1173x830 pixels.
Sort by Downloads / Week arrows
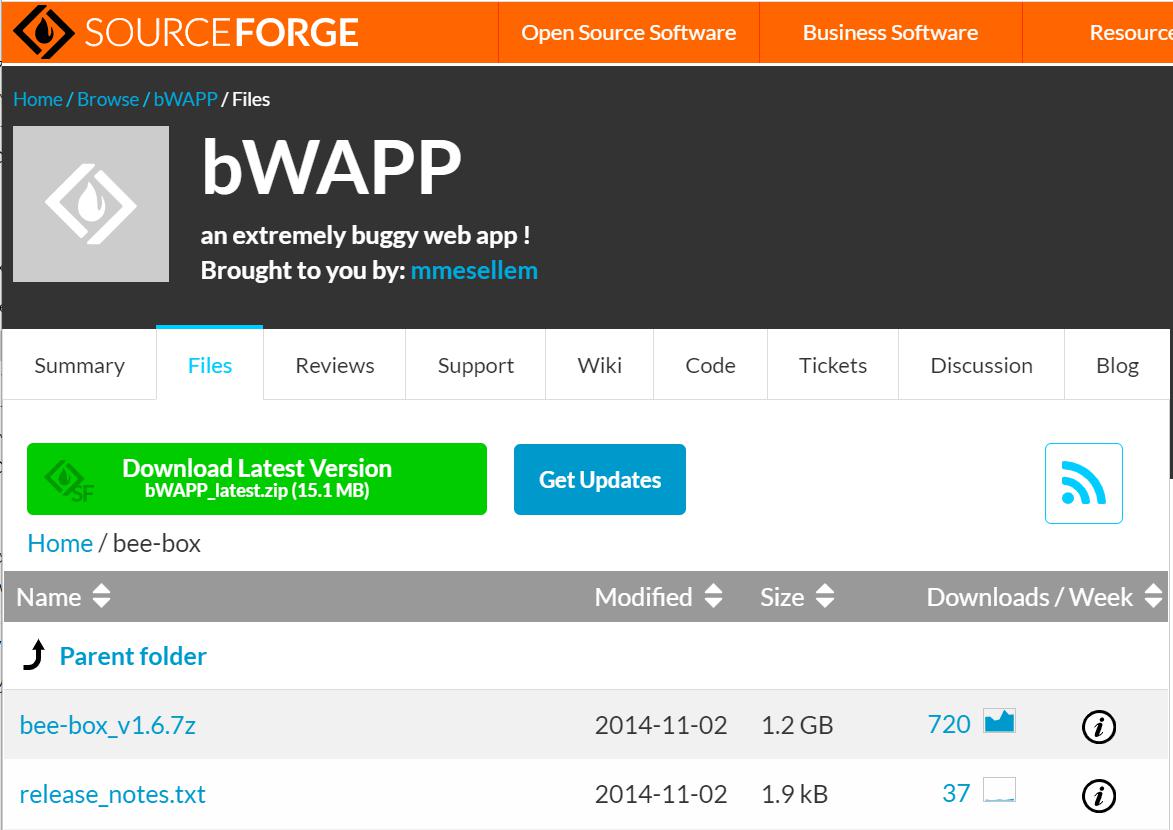tap(1153, 597)
